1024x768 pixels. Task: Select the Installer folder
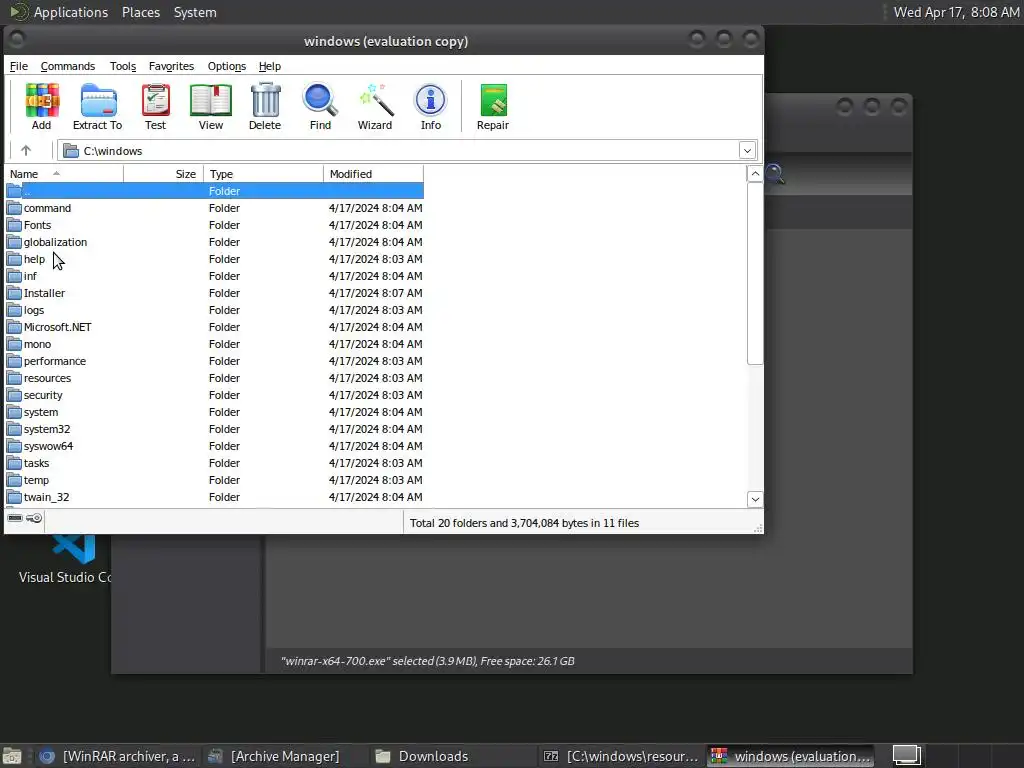215,293
